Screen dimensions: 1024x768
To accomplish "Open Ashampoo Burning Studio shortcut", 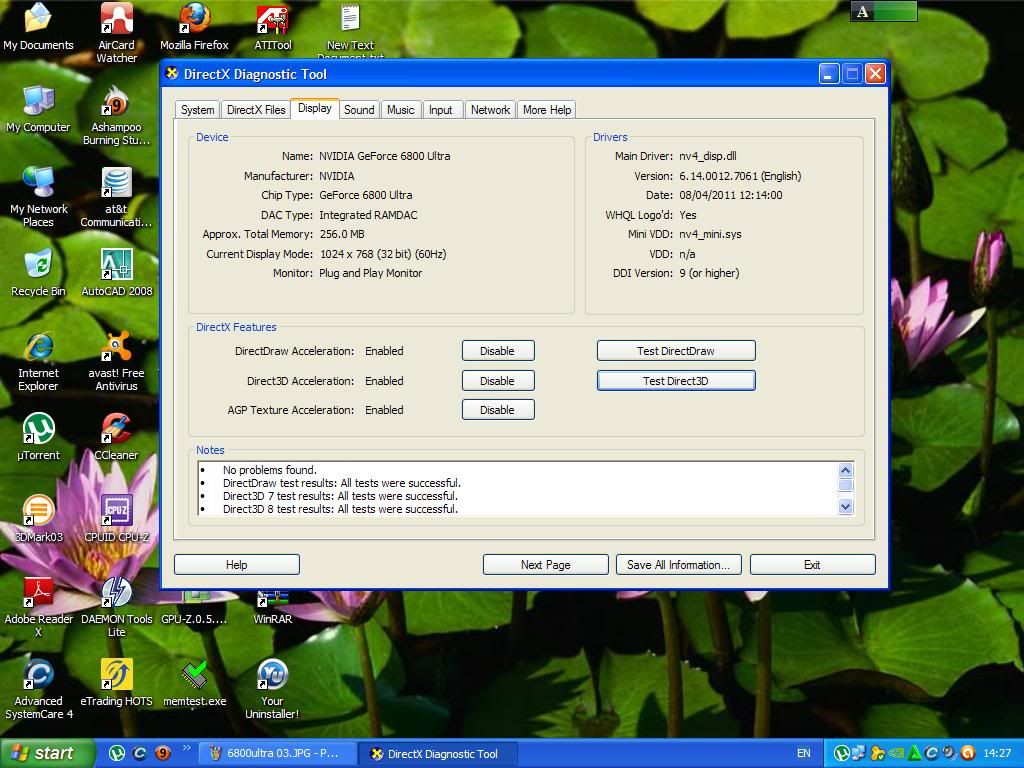I will [116, 115].
